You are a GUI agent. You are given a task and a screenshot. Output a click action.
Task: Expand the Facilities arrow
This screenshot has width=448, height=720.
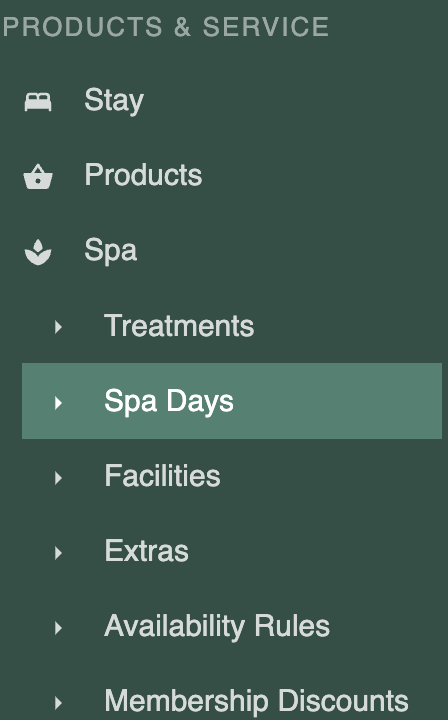pos(58,478)
